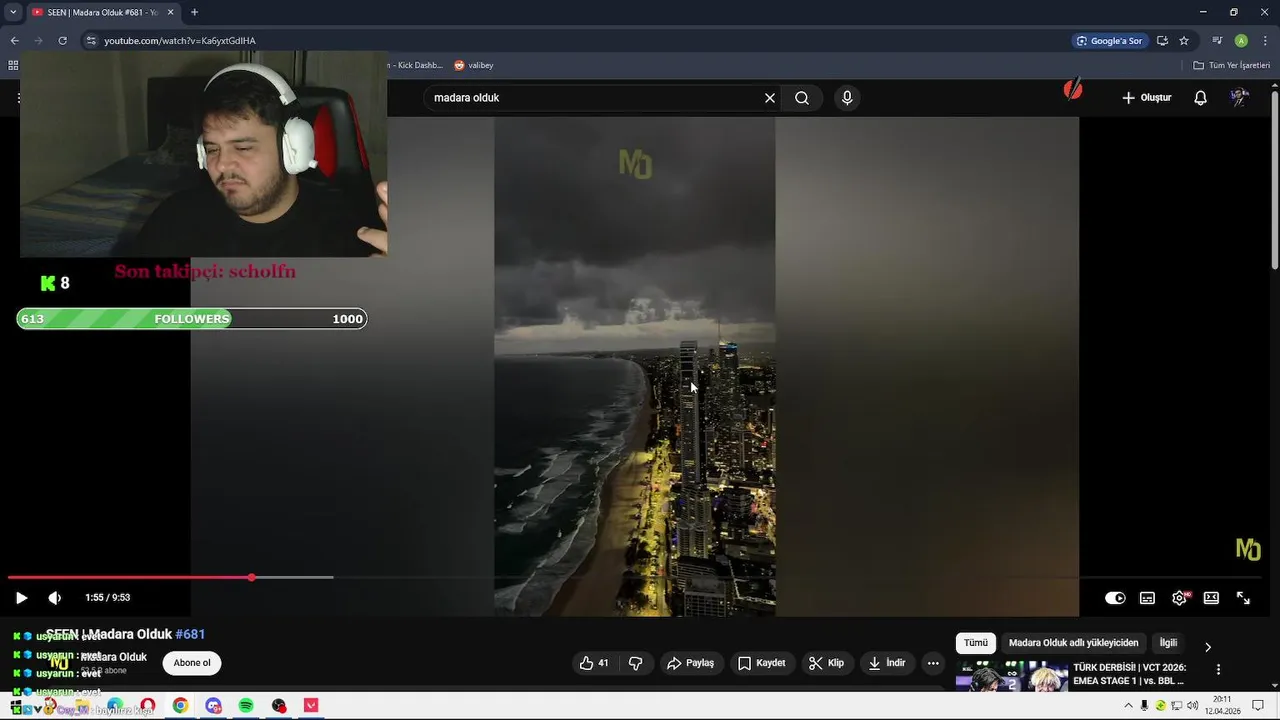Open the Tüm Yer İşaretleri bookmarks folder
The height and width of the screenshot is (720, 1280).
pyautogui.click(x=1231, y=65)
